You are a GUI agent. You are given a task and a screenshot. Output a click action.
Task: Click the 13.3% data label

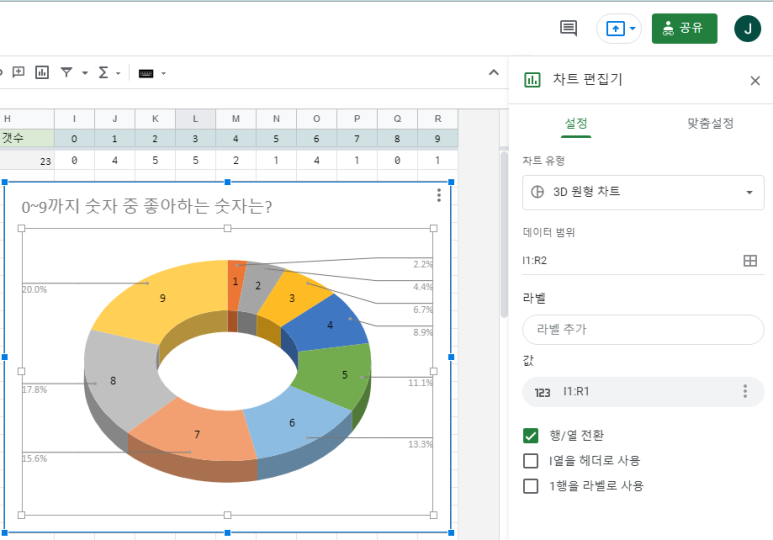click(x=420, y=444)
